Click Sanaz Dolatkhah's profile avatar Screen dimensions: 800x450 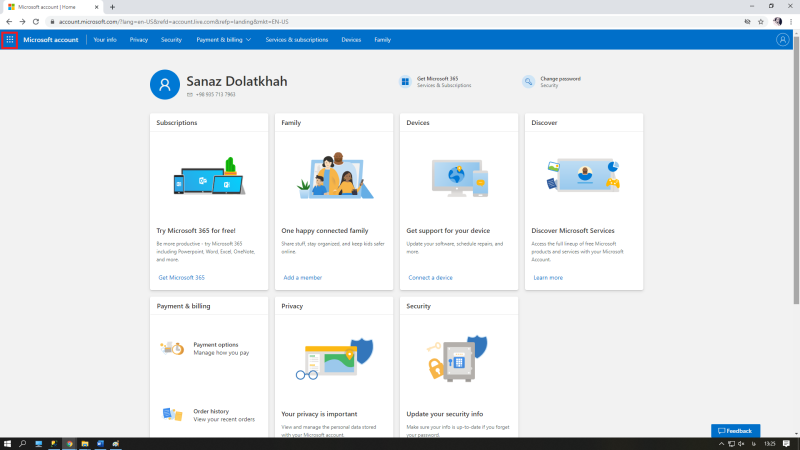coord(165,85)
